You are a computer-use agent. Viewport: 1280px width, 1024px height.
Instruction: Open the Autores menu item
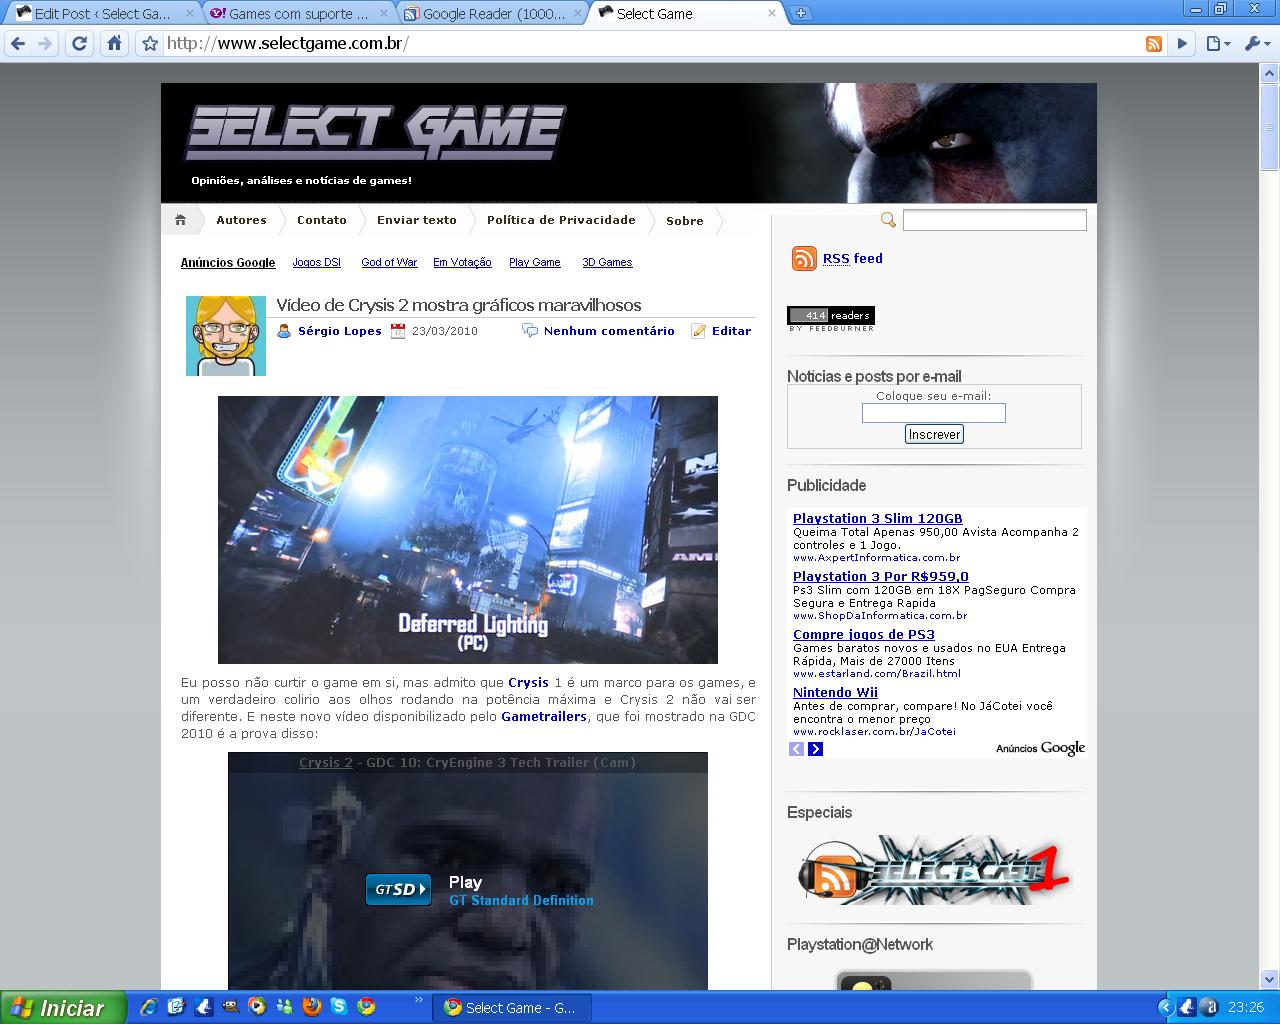coord(241,220)
